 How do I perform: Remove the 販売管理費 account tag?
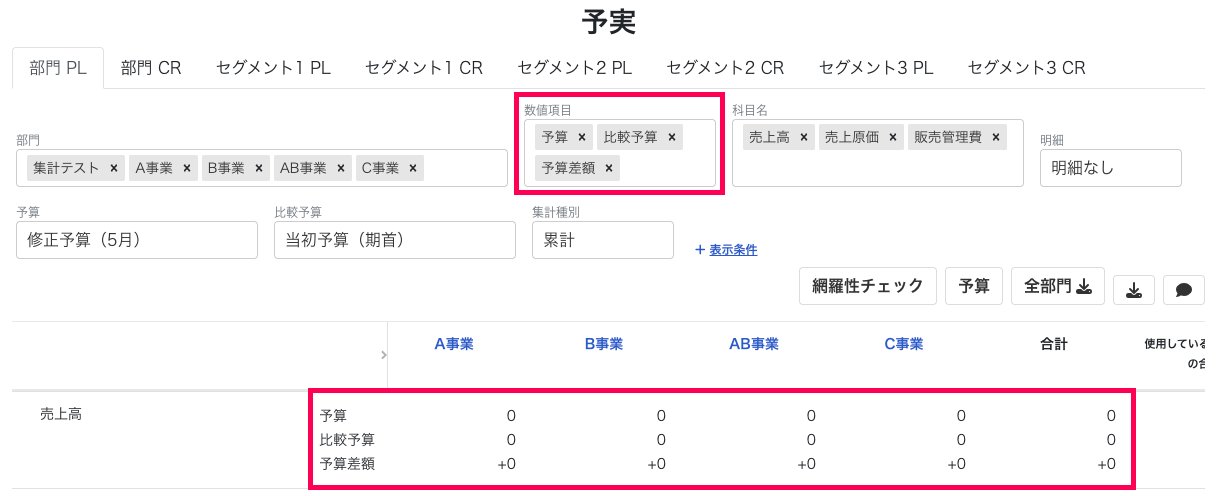point(996,137)
